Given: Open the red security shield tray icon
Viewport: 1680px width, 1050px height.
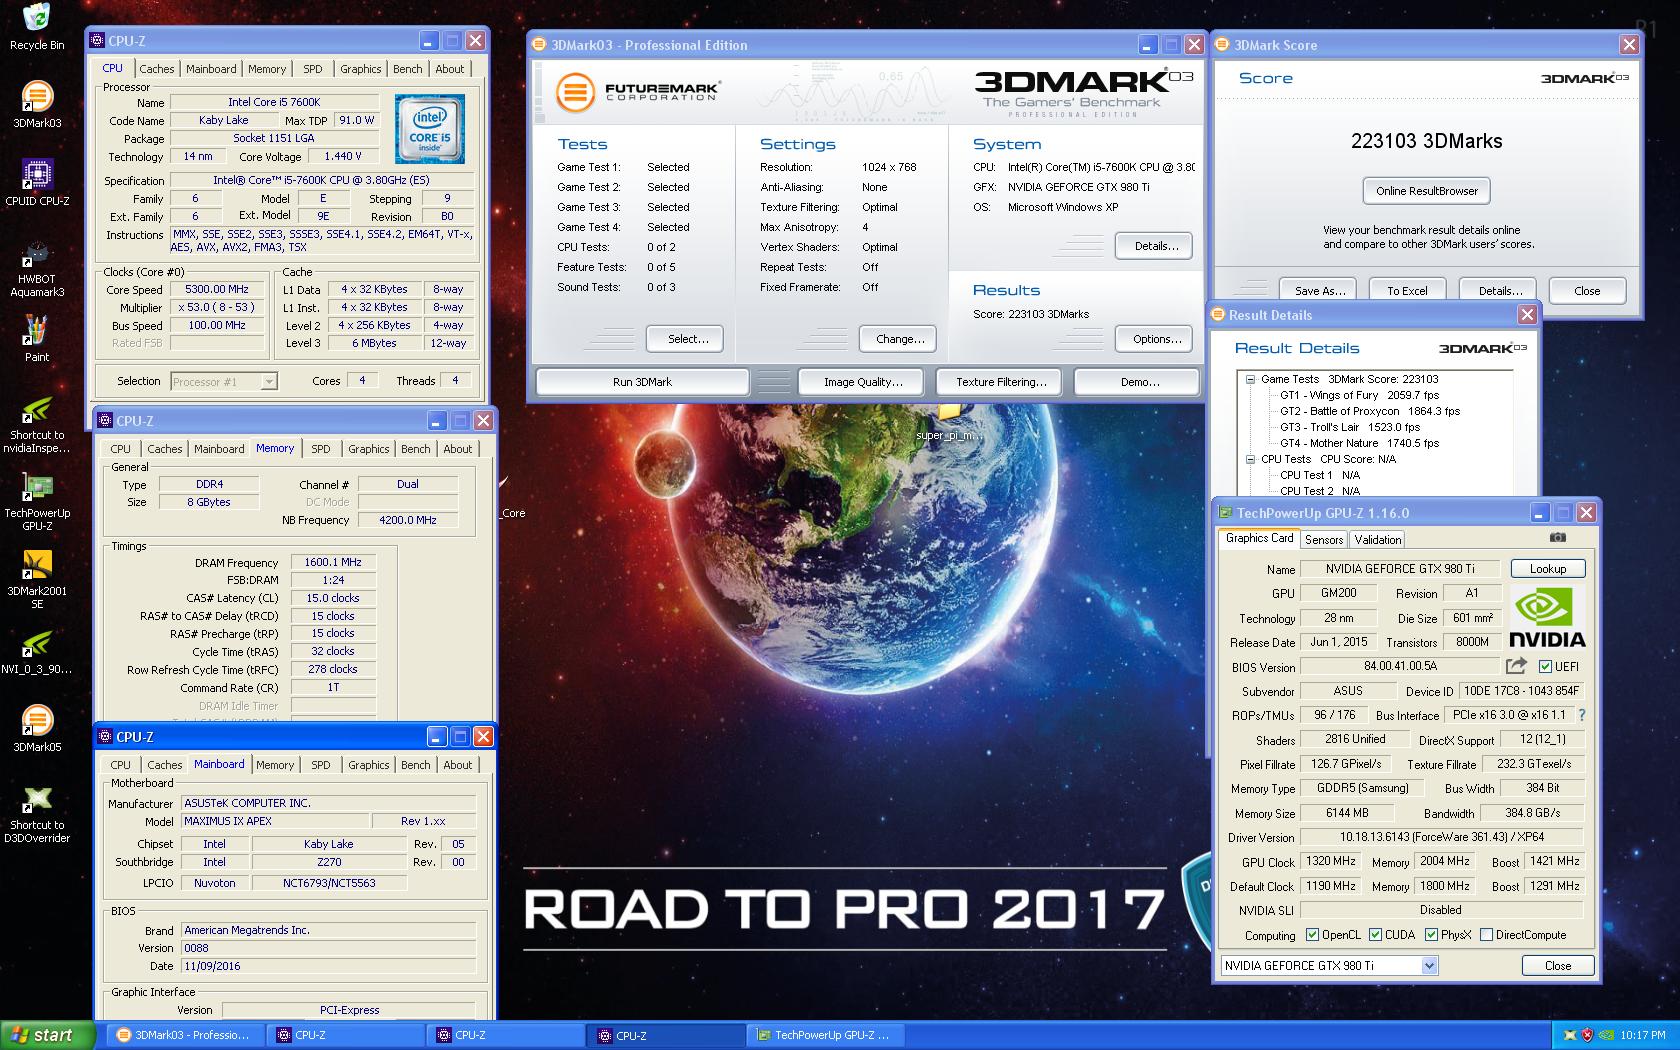Looking at the screenshot, I should coord(1587,1035).
